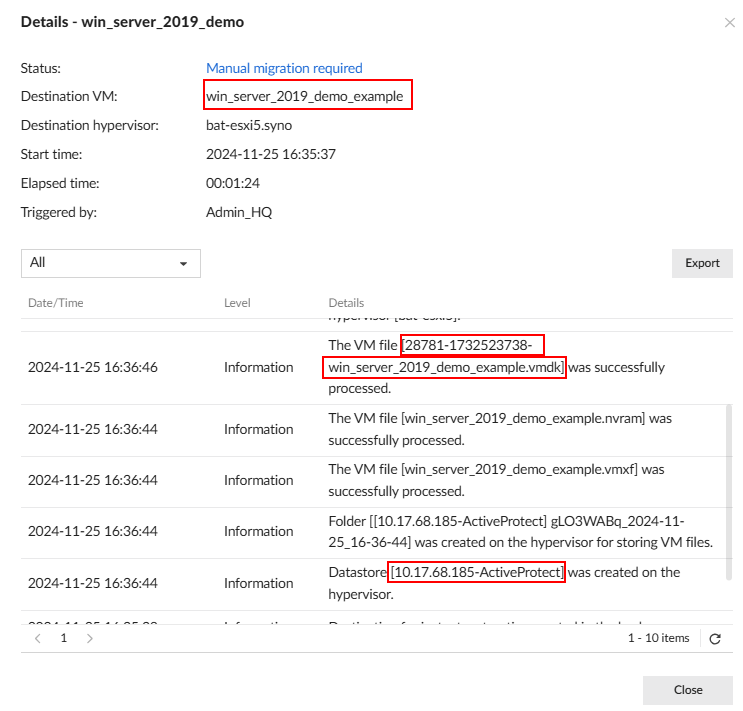The width and height of the screenshot is (743, 711).
Task: Select elapsed time 00:01:24
Action: tap(233, 183)
